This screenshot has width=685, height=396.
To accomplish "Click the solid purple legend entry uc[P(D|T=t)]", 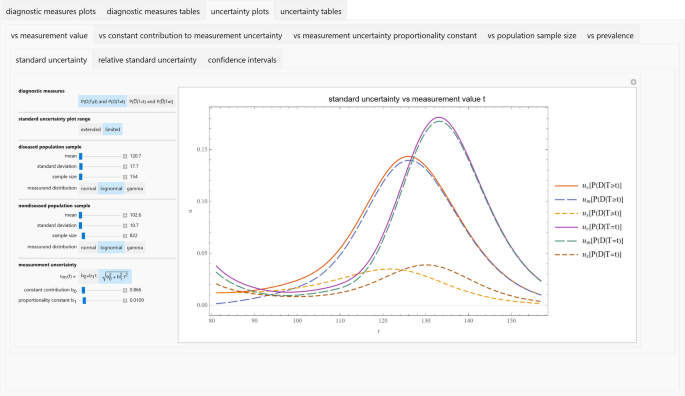I will [x=588, y=227].
